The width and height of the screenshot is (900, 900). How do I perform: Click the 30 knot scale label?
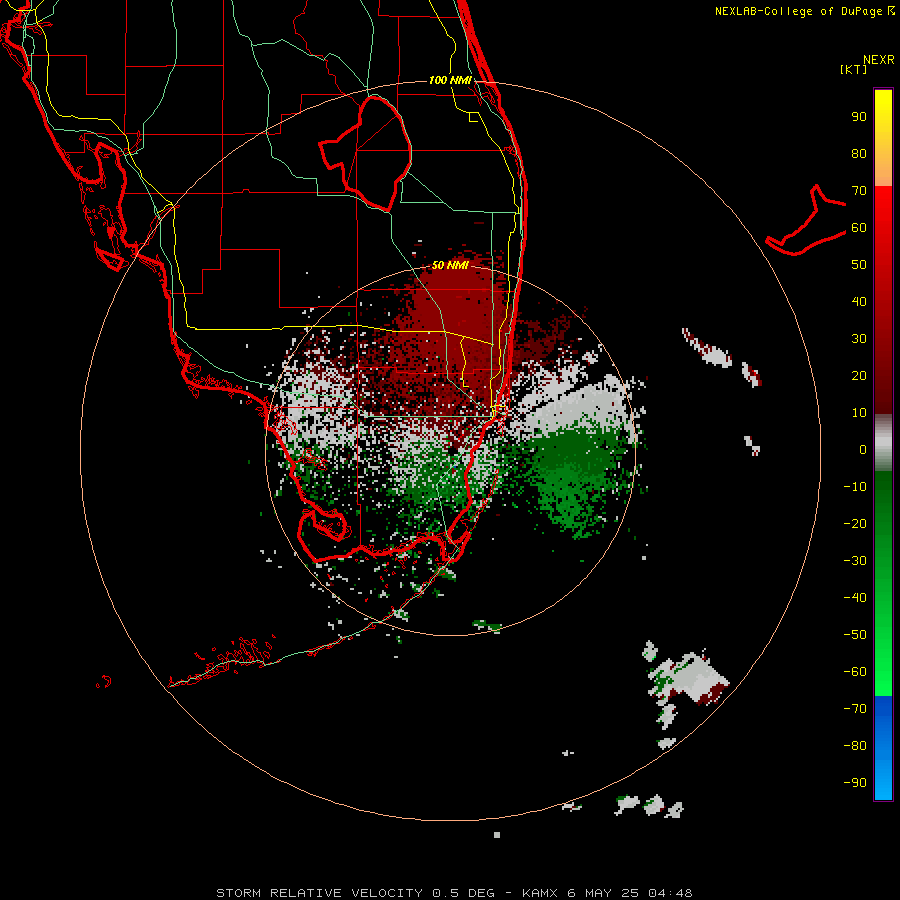tap(859, 339)
